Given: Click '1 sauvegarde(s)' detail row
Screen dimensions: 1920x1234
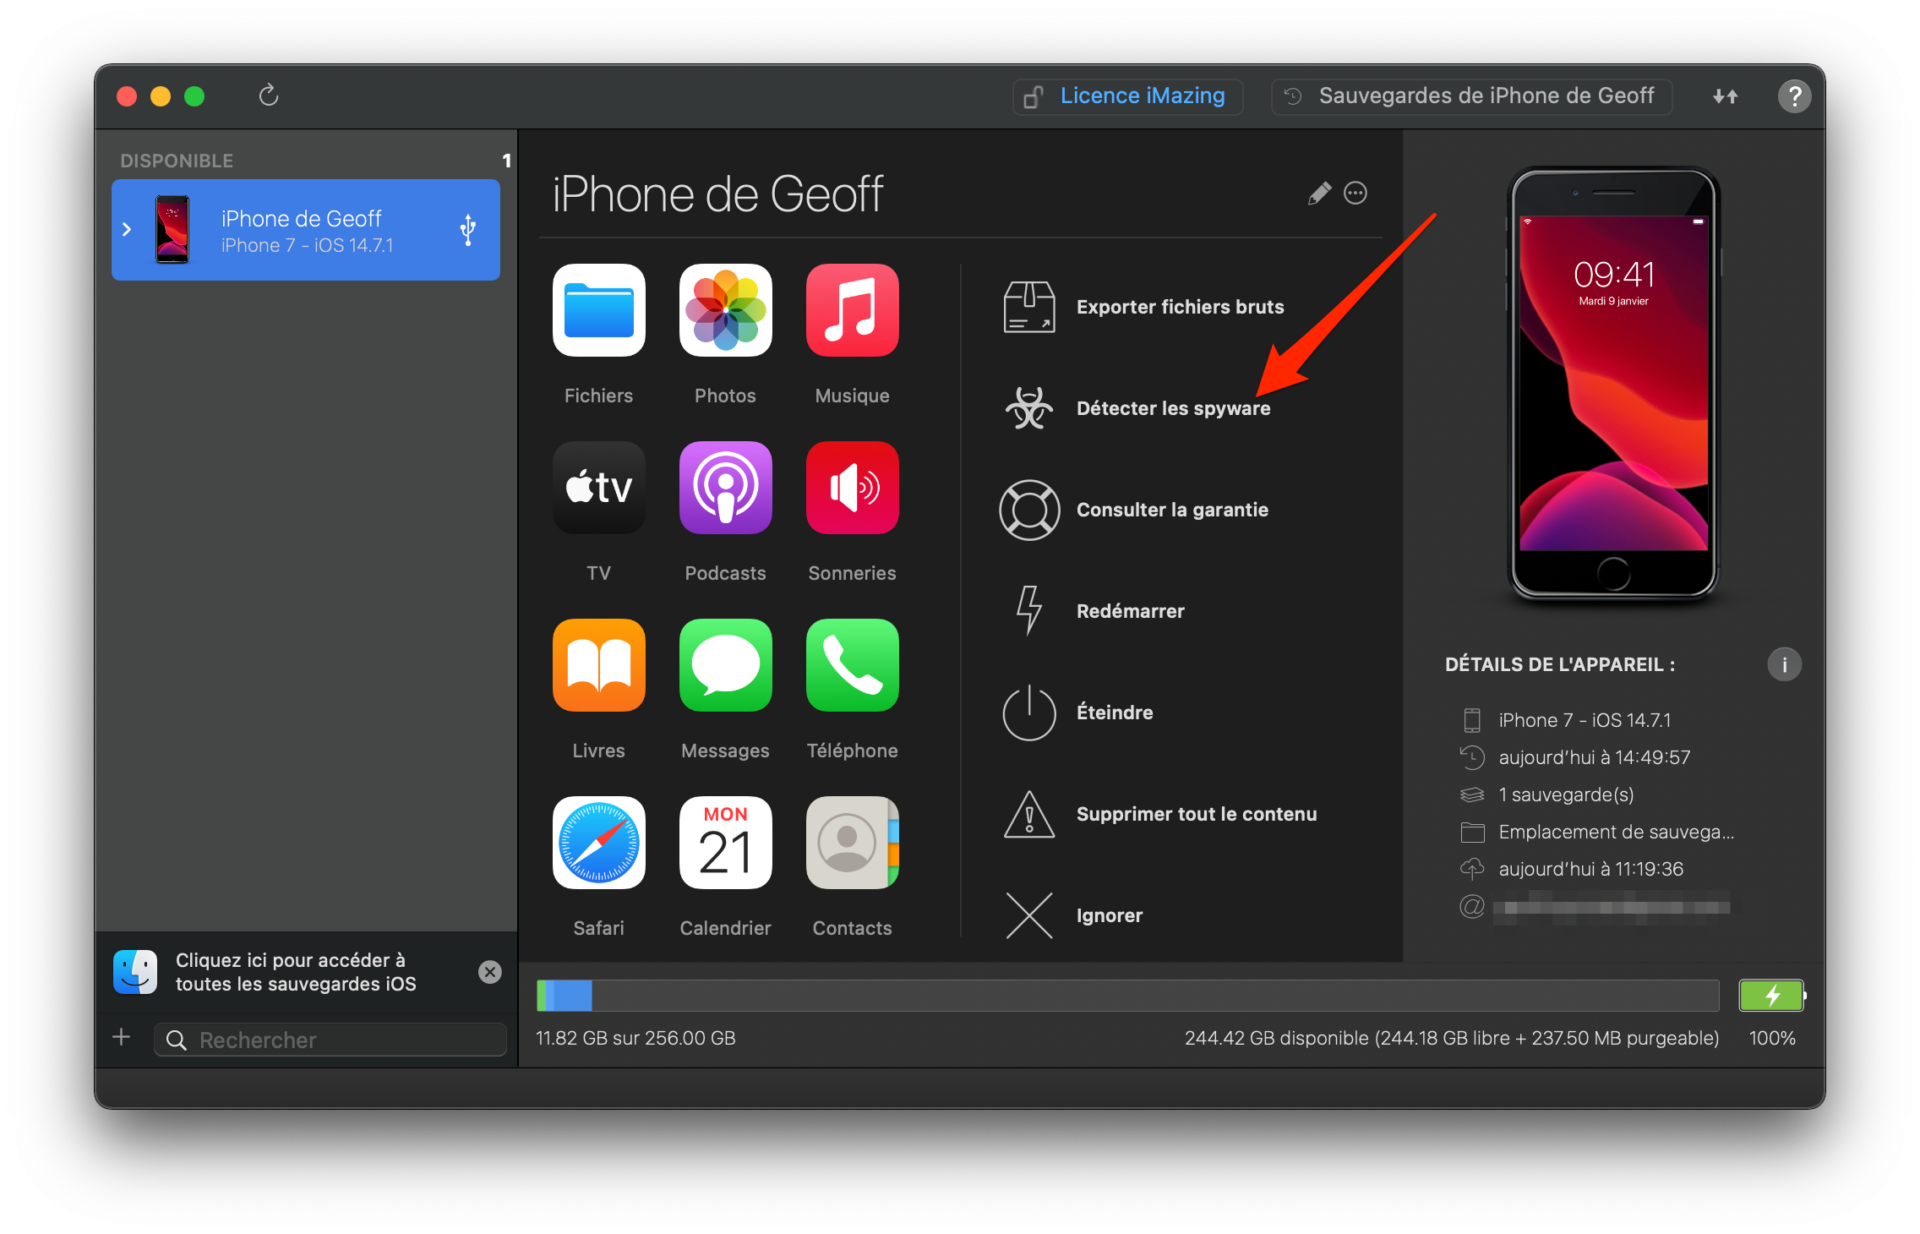Looking at the screenshot, I should pos(1547,795).
